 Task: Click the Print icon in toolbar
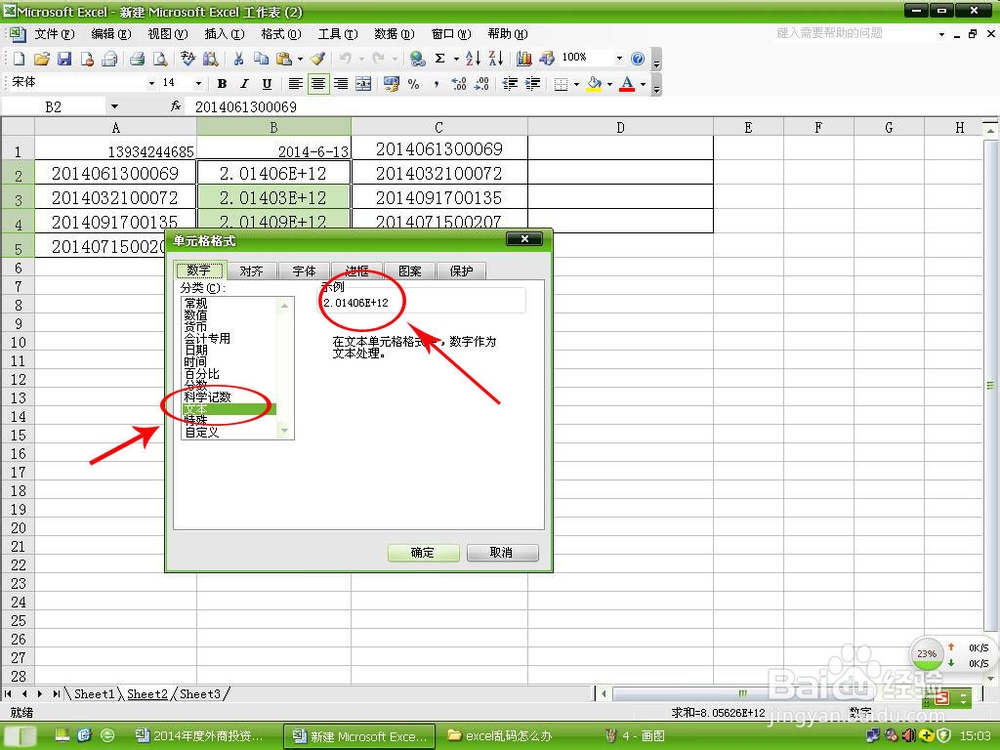[136, 59]
